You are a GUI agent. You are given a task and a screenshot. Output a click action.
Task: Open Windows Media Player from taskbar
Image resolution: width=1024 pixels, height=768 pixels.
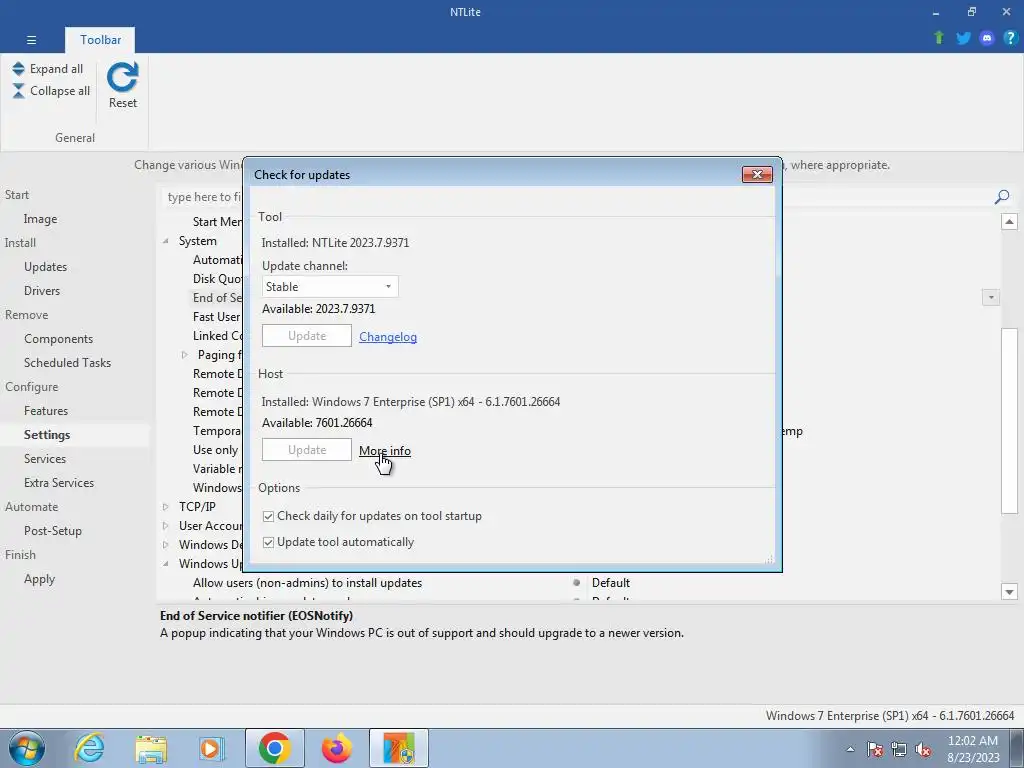212,748
